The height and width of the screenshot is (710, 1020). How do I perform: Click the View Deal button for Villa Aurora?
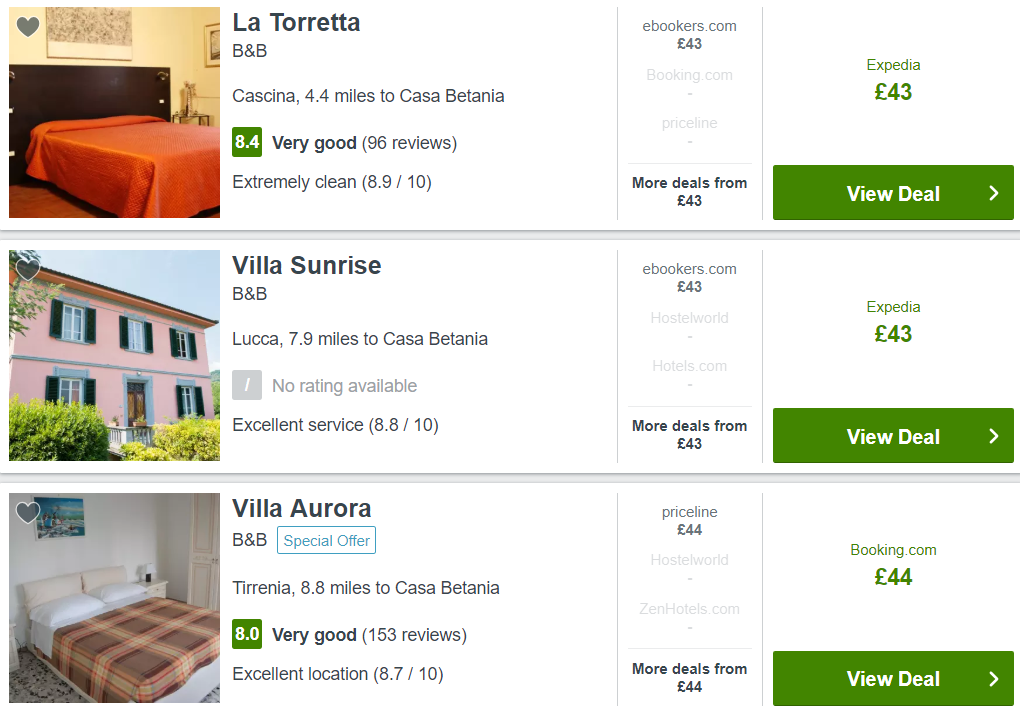[x=893, y=679]
